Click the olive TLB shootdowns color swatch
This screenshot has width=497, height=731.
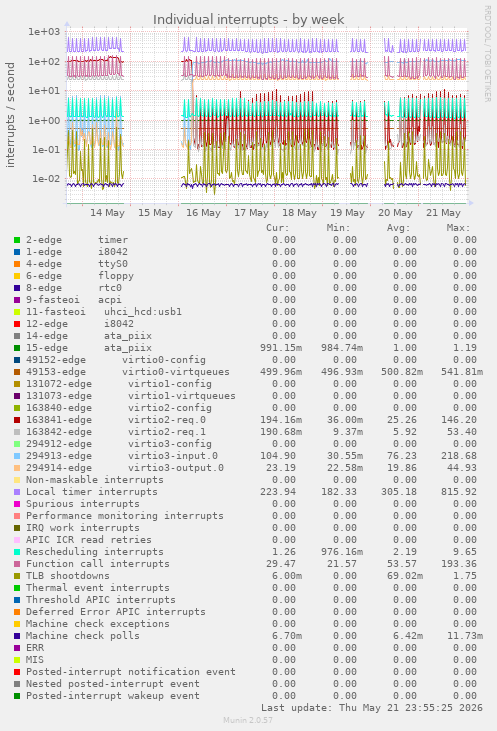[17, 576]
